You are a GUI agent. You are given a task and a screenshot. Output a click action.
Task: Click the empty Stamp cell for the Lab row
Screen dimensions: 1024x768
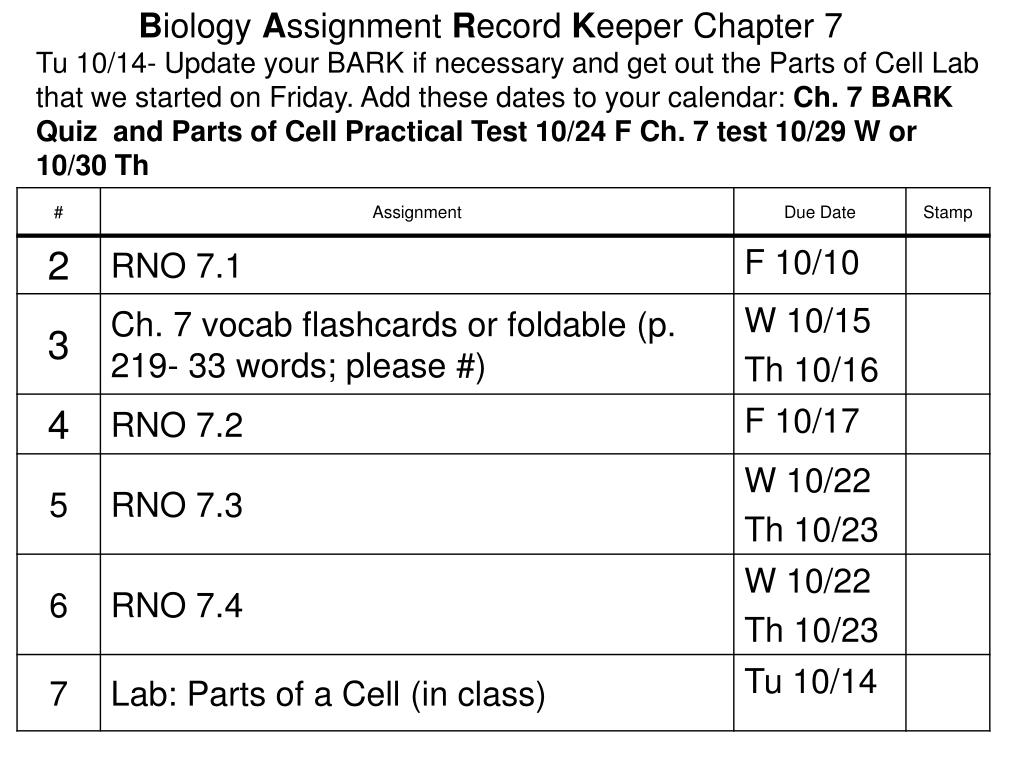point(948,694)
